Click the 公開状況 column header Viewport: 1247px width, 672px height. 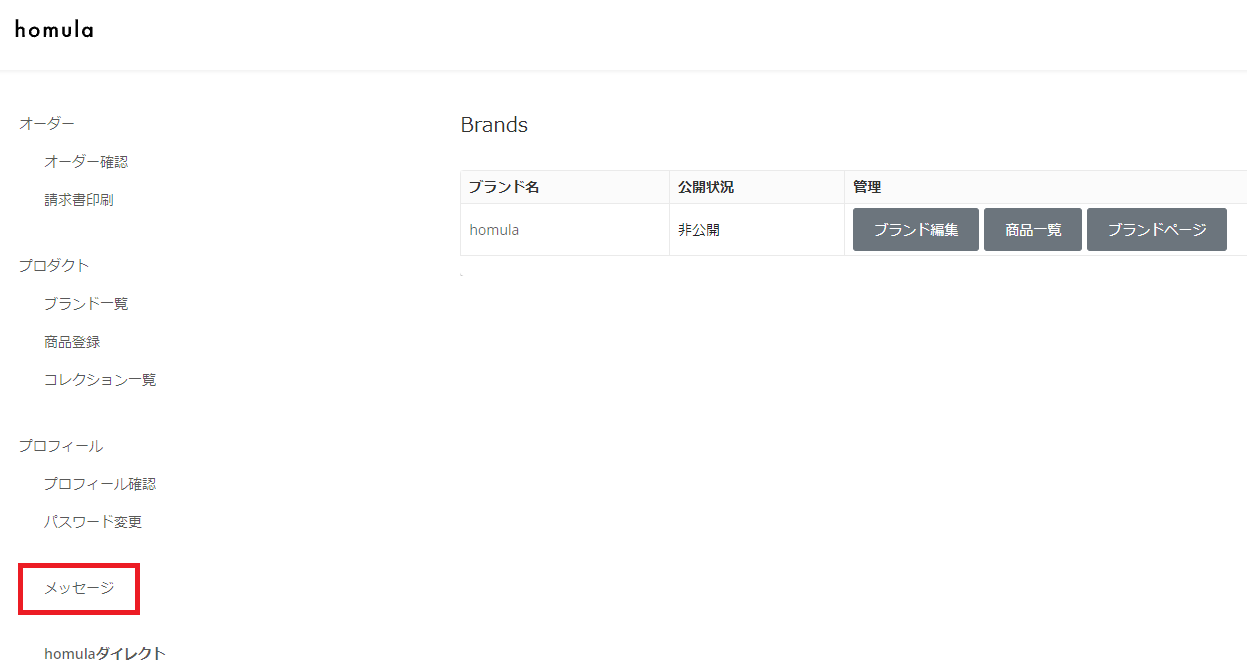click(x=706, y=187)
